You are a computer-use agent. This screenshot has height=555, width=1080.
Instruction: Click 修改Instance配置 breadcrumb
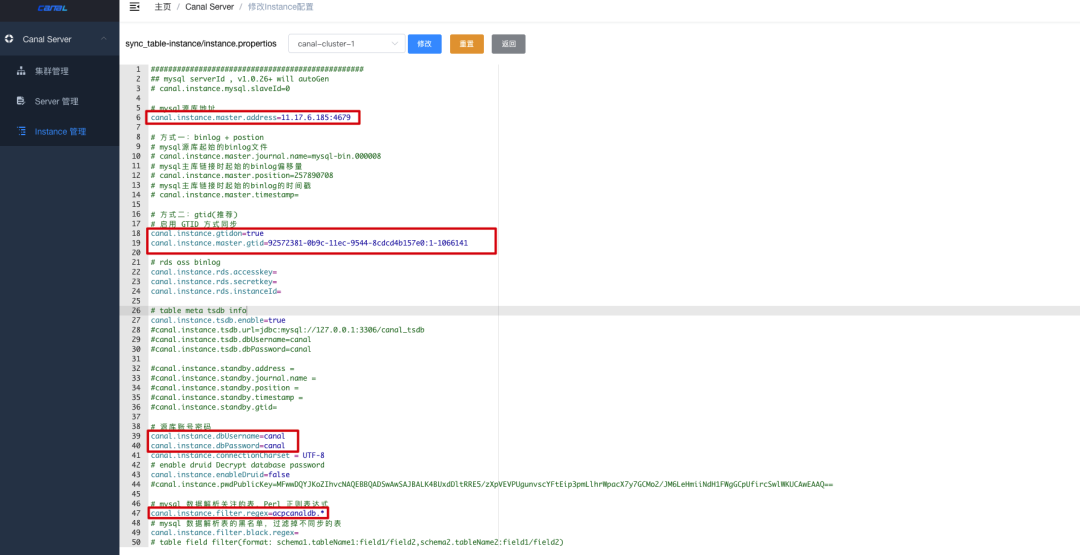(281, 7)
